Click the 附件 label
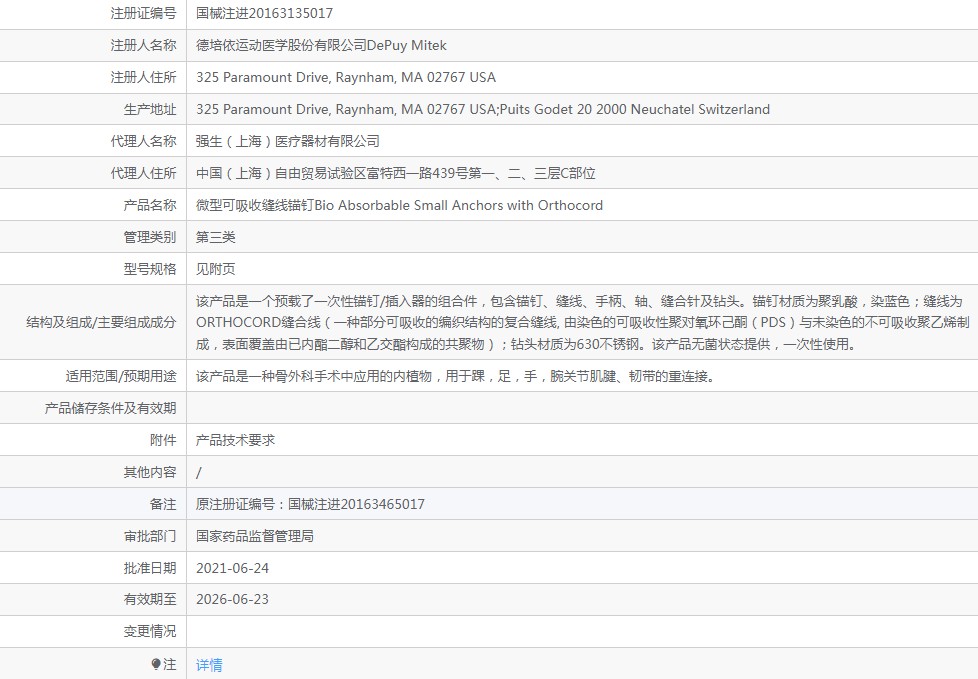This screenshot has width=978, height=679. pyautogui.click(x=163, y=440)
